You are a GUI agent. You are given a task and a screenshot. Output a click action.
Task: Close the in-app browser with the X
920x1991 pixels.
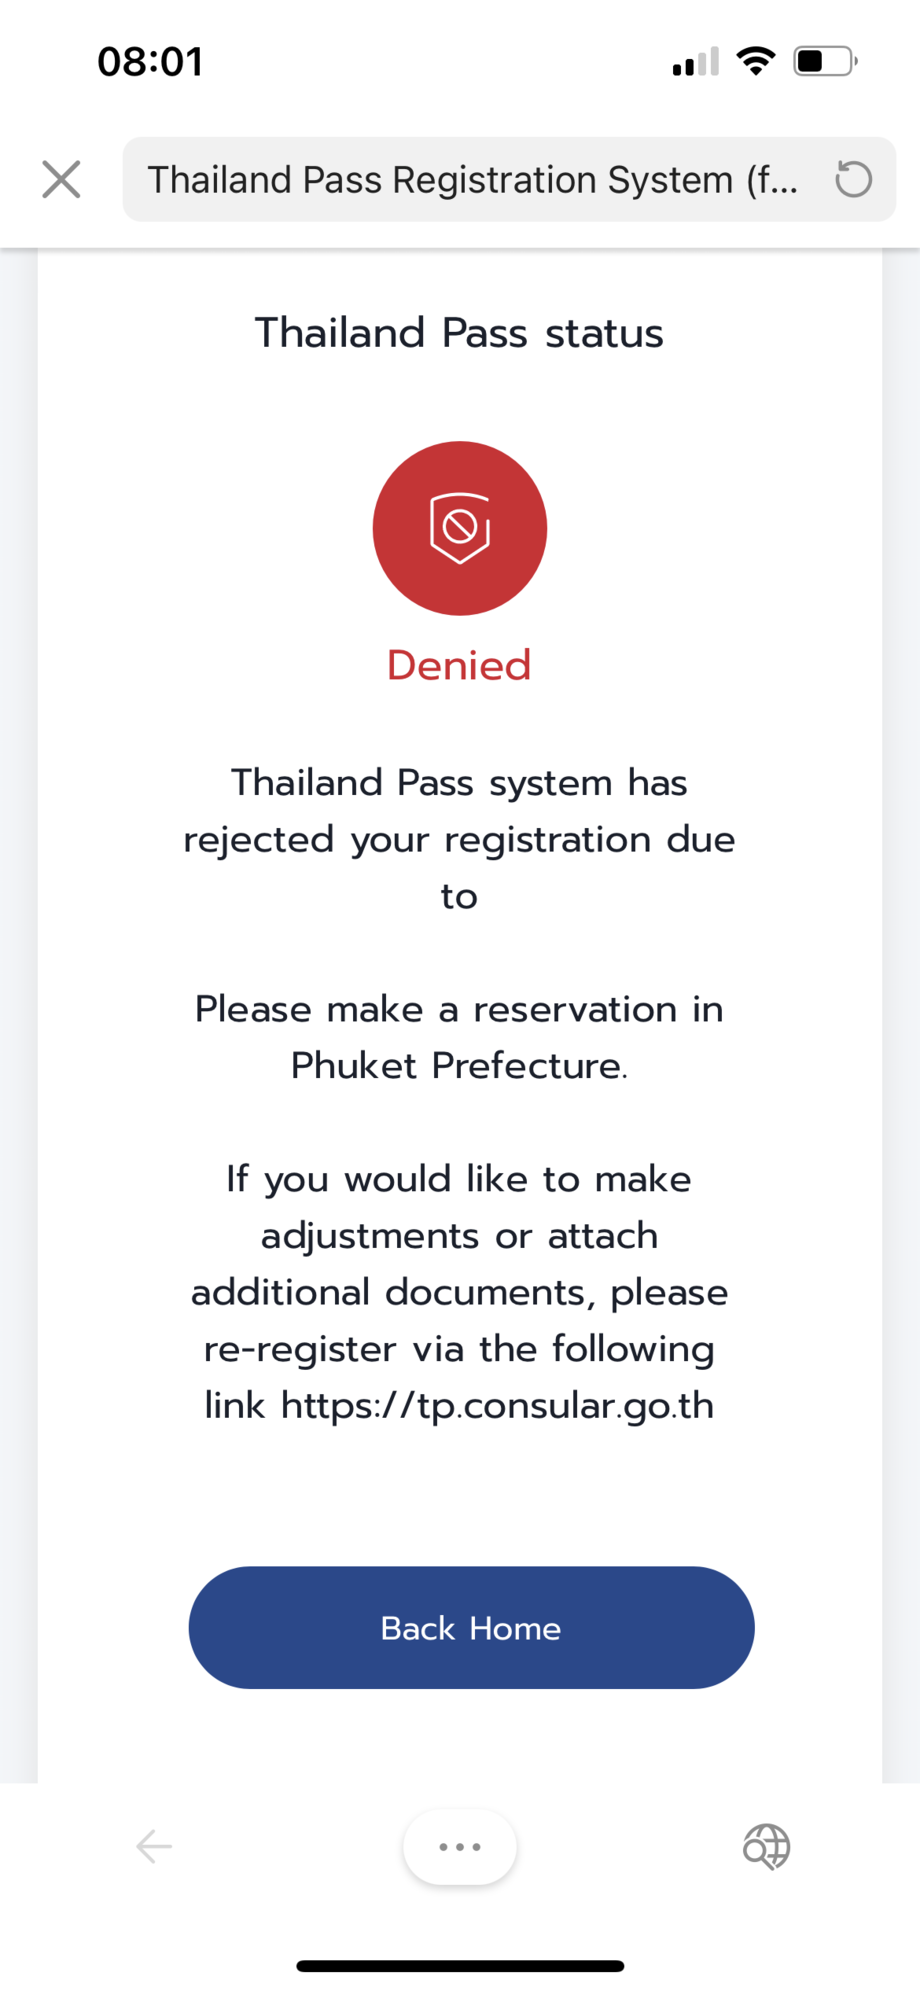61,180
